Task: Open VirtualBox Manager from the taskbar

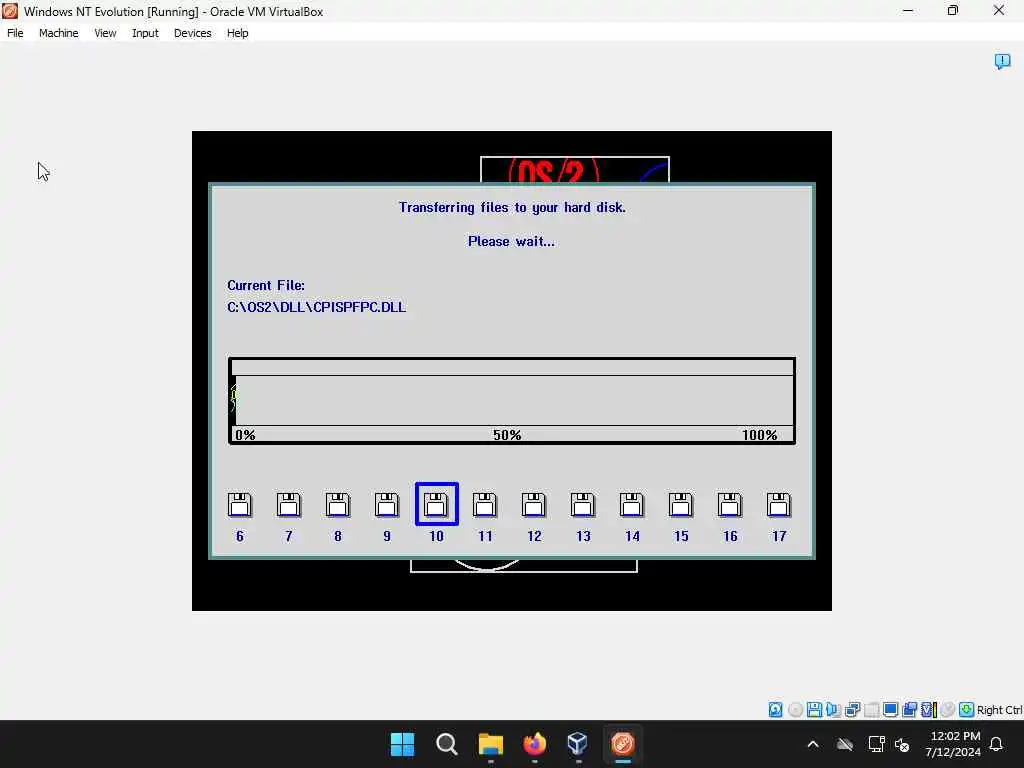Action: [578, 744]
